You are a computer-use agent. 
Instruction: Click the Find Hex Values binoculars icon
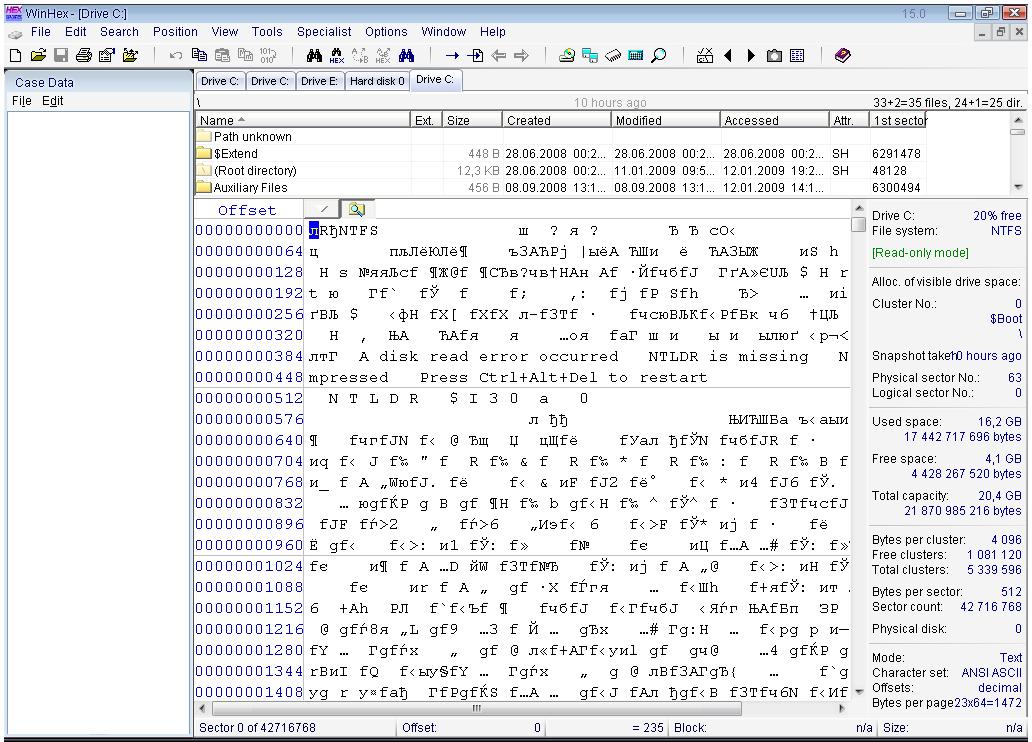coord(336,56)
